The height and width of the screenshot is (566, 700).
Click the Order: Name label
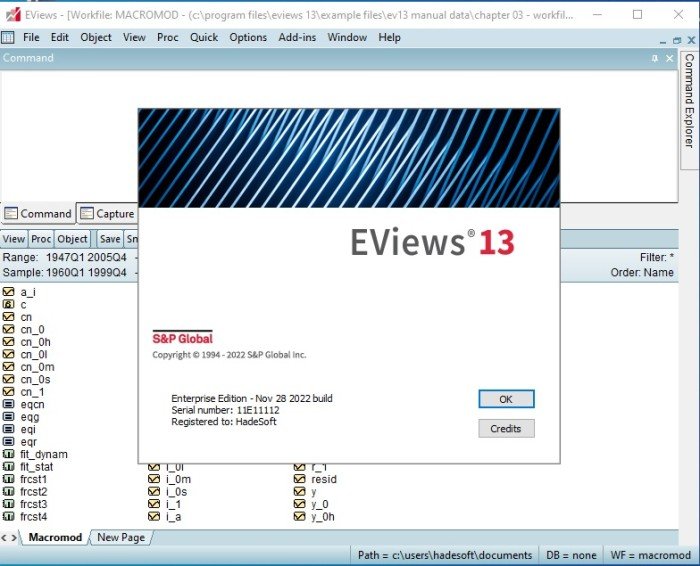point(642,273)
